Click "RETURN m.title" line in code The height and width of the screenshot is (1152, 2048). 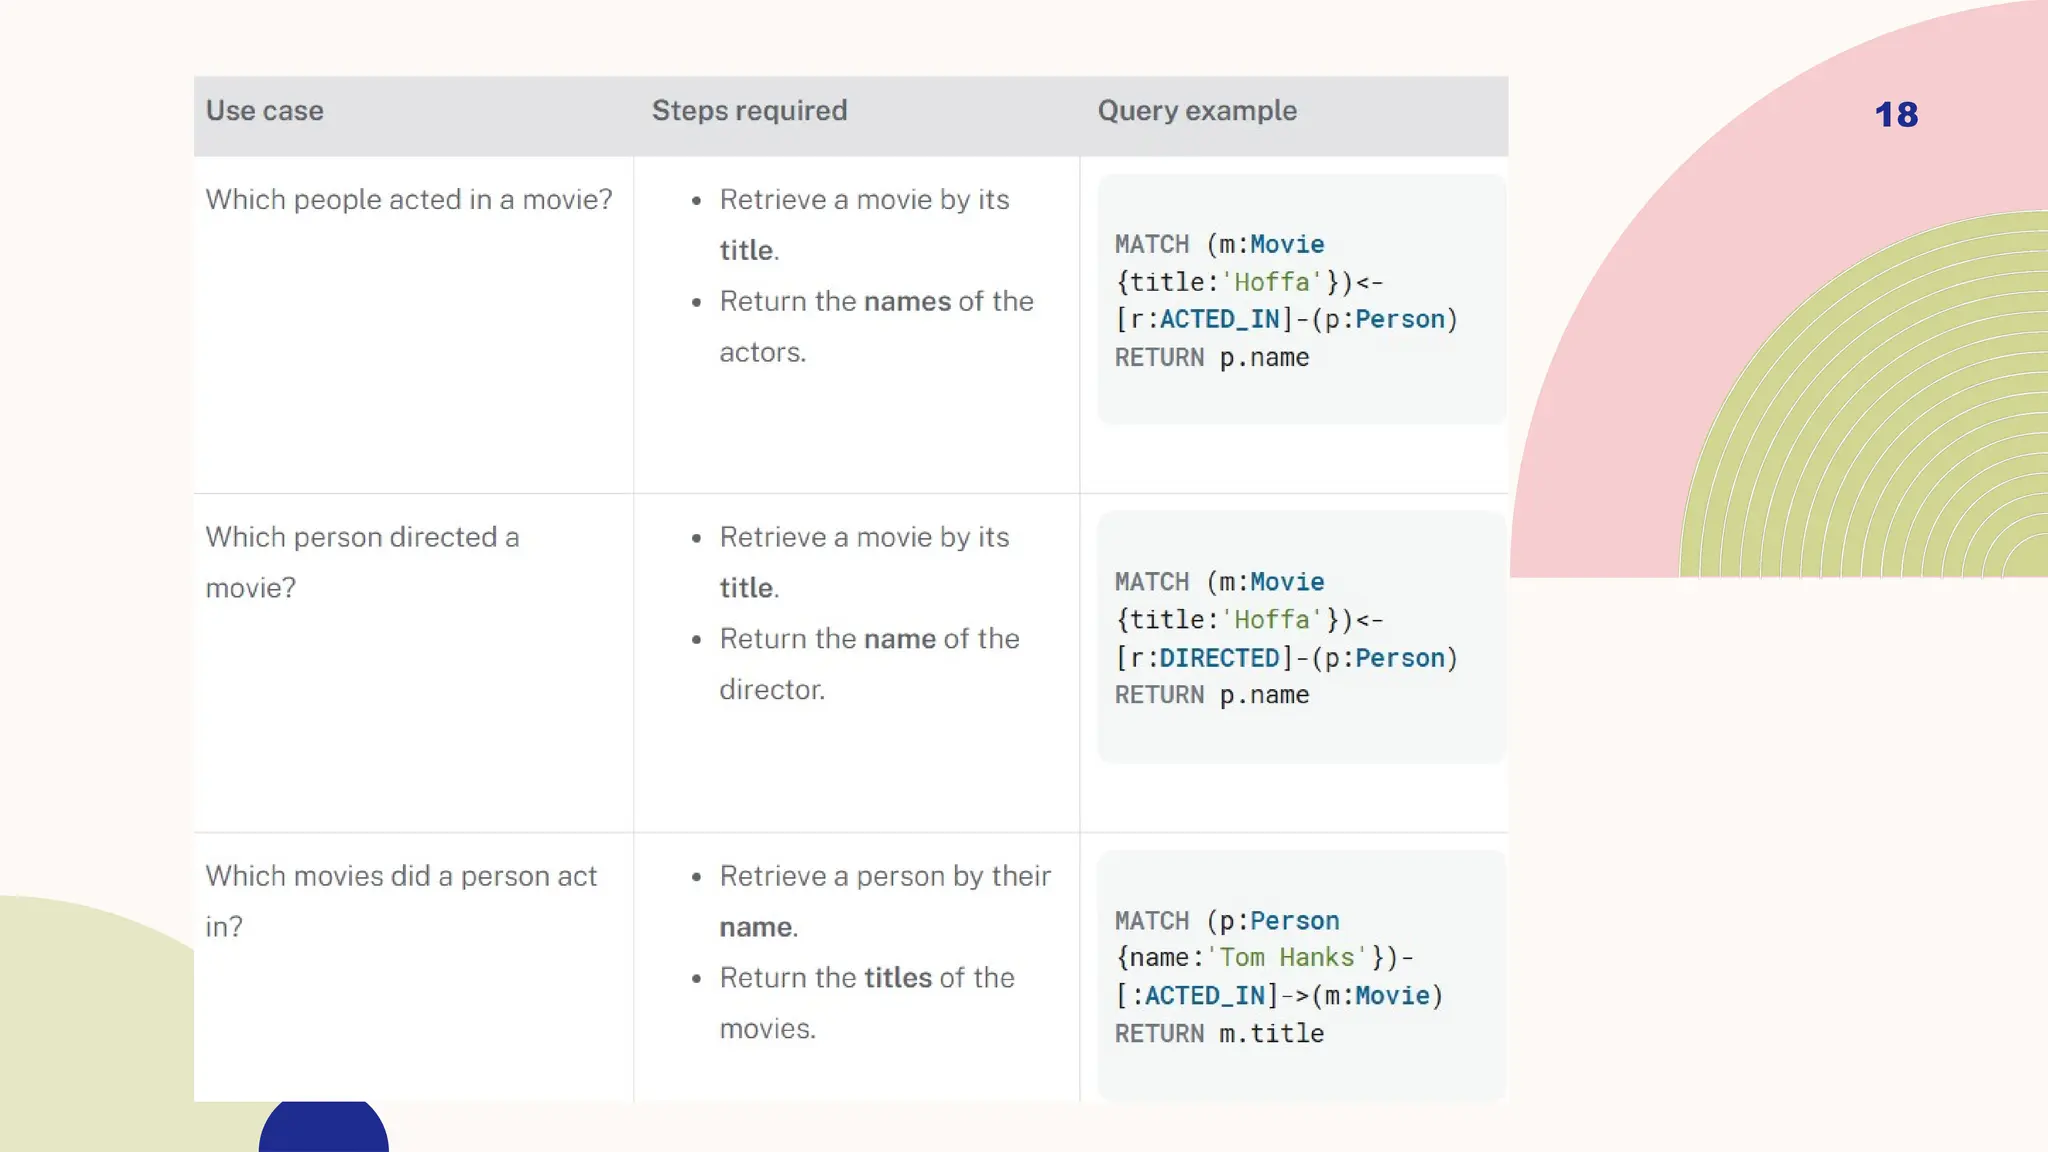1219,1034
